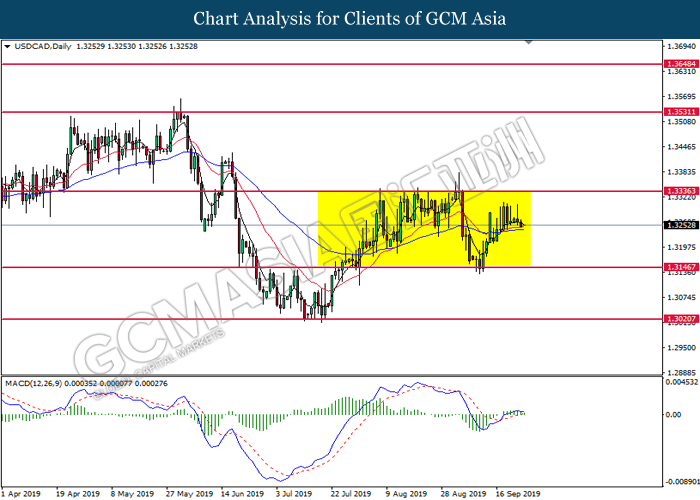The height and width of the screenshot is (500, 700).
Task: Click the 1.33835 price scale value
Action: coord(681,172)
